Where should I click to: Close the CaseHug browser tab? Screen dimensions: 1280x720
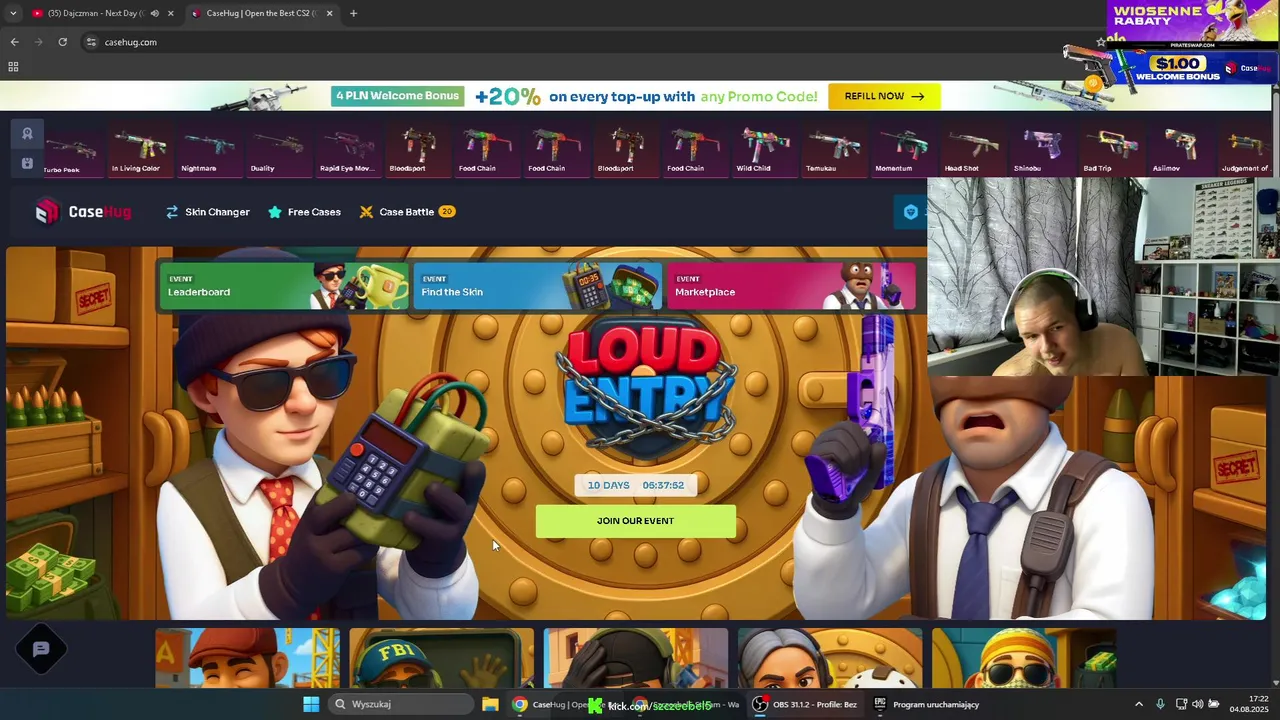click(x=329, y=13)
